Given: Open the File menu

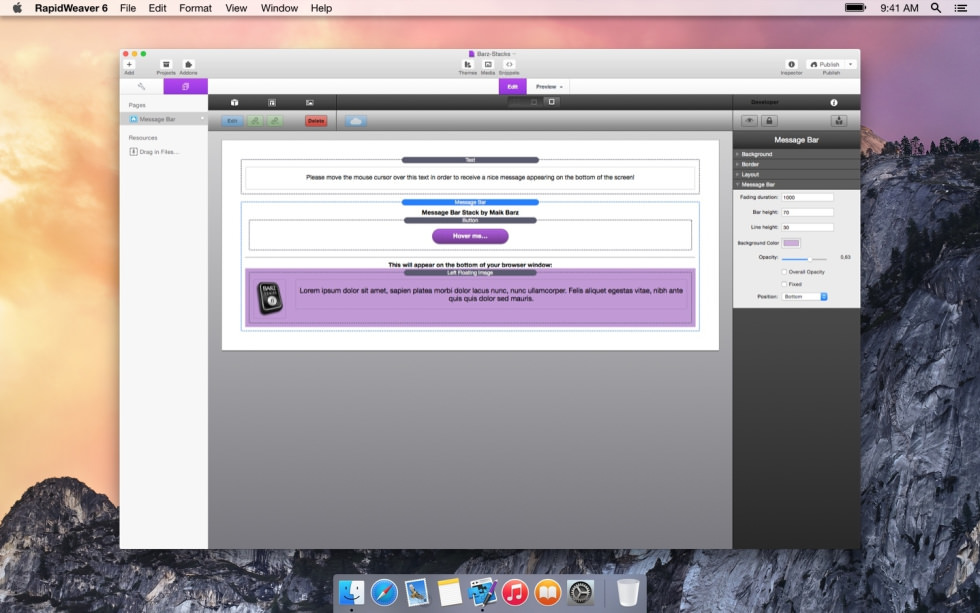Looking at the screenshot, I should (128, 8).
